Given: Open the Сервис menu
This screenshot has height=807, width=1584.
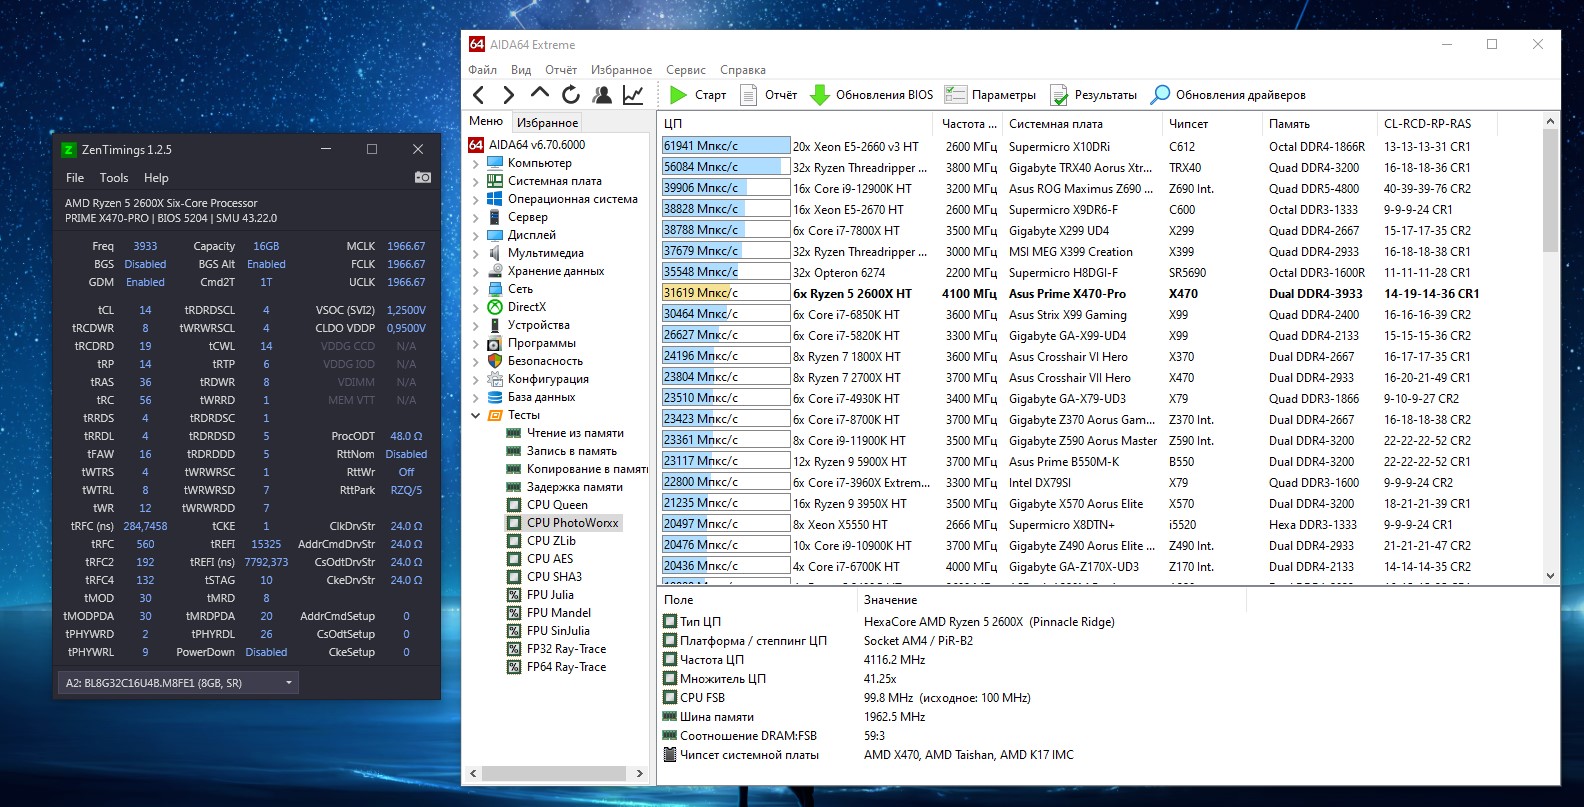Looking at the screenshot, I should pyautogui.click(x=686, y=70).
